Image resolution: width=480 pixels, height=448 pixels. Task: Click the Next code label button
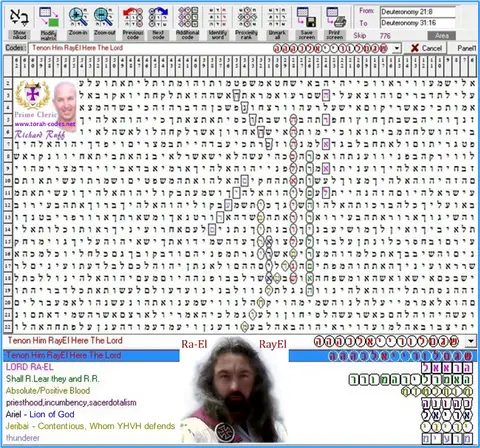click(158, 35)
